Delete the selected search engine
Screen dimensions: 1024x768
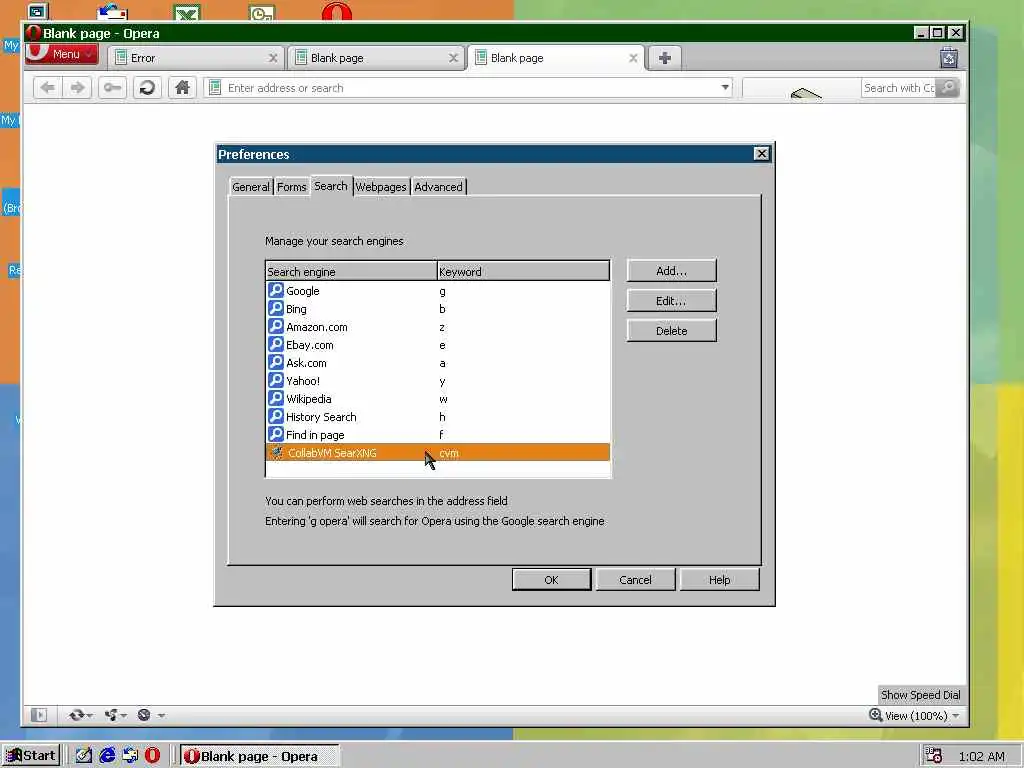pyautogui.click(x=671, y=330)
